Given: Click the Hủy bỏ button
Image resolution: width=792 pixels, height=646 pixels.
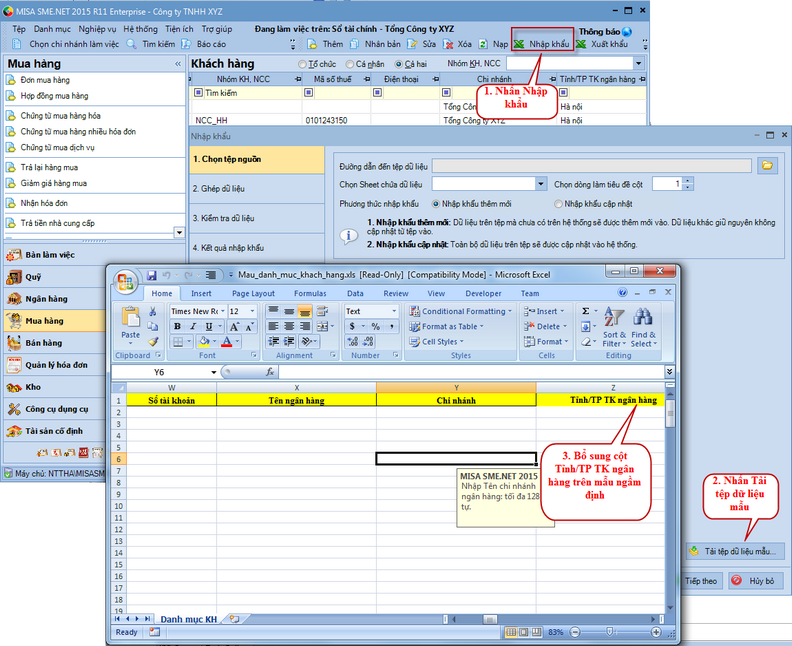Looking at the screenshot, I should 756,581.
